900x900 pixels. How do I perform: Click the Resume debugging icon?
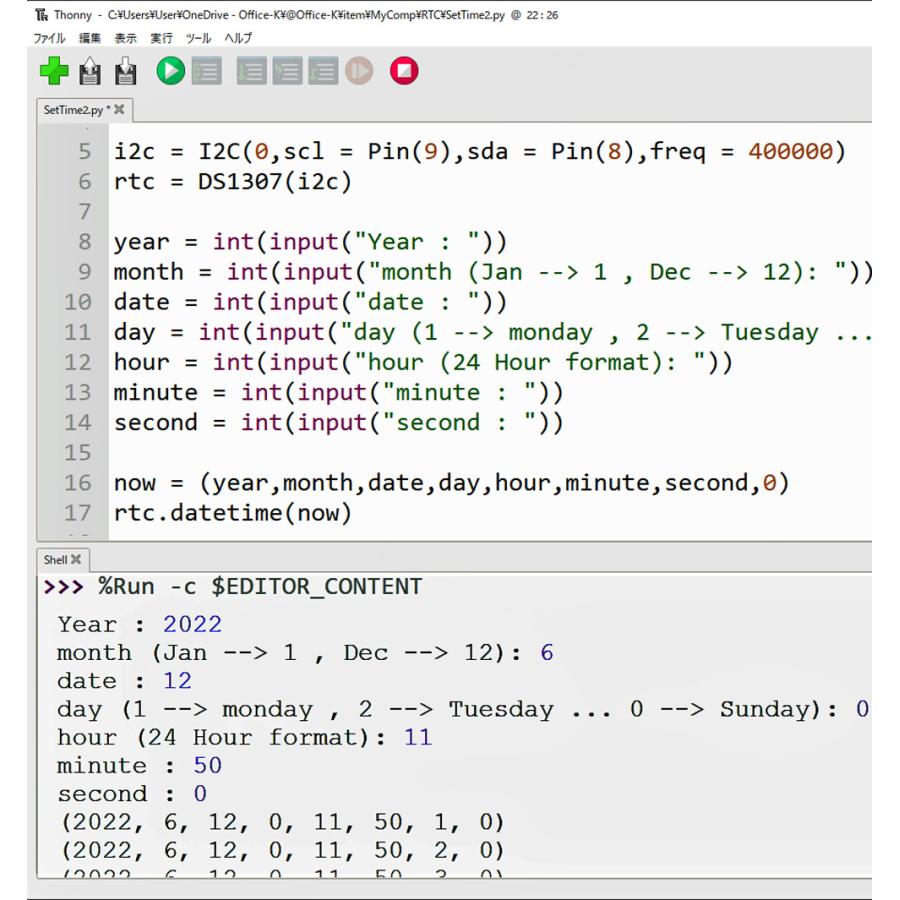pyautogui.click(x=359, y=72)
